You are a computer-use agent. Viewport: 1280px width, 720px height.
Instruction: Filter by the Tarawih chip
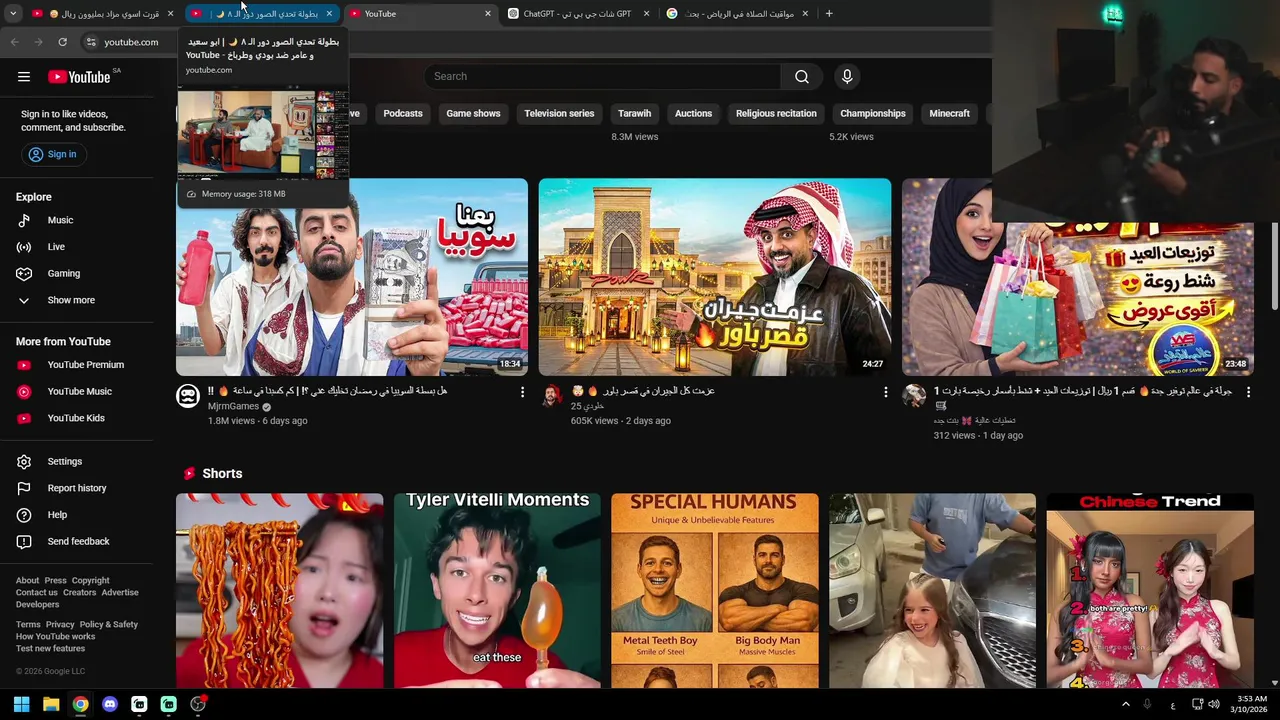(x=634, y=114)
